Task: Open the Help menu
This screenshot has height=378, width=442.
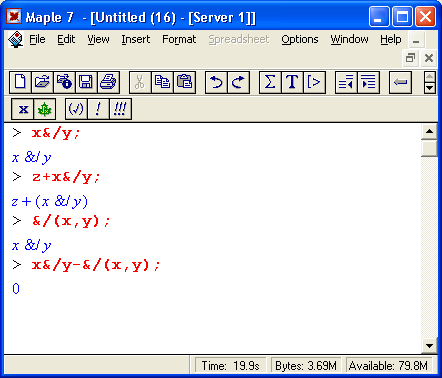Action: (391, 39)
